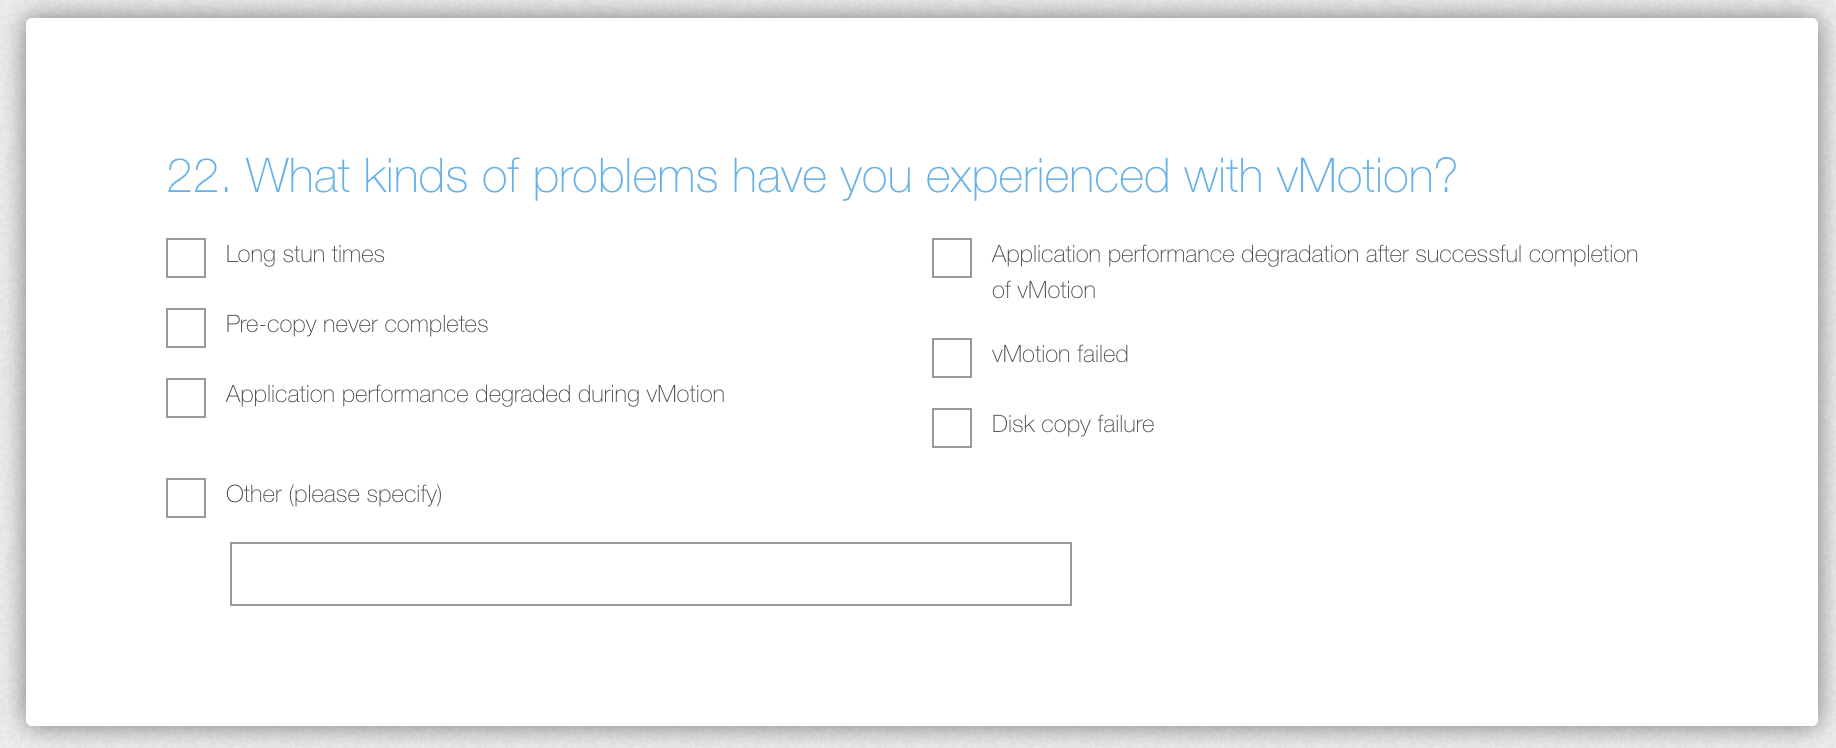Enable "Application performance degraded during vMotion" checkbox
Image resolution: width=1836 pixels, height=748 pixels.
pyautogui.click(x=186, y=398)
